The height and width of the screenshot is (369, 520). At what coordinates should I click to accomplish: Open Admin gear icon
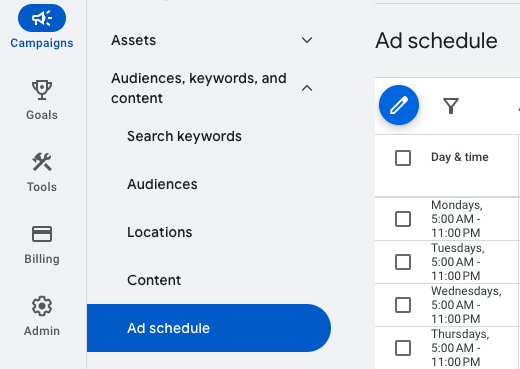(42, 306)
